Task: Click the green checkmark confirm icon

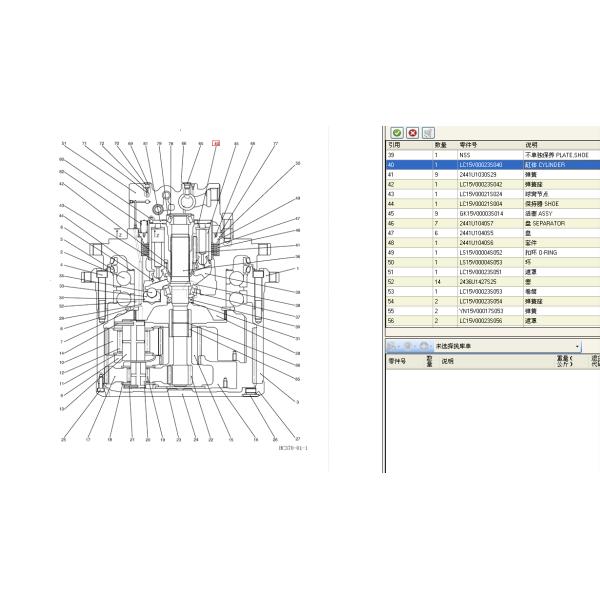Action: (x=397, y=132)
